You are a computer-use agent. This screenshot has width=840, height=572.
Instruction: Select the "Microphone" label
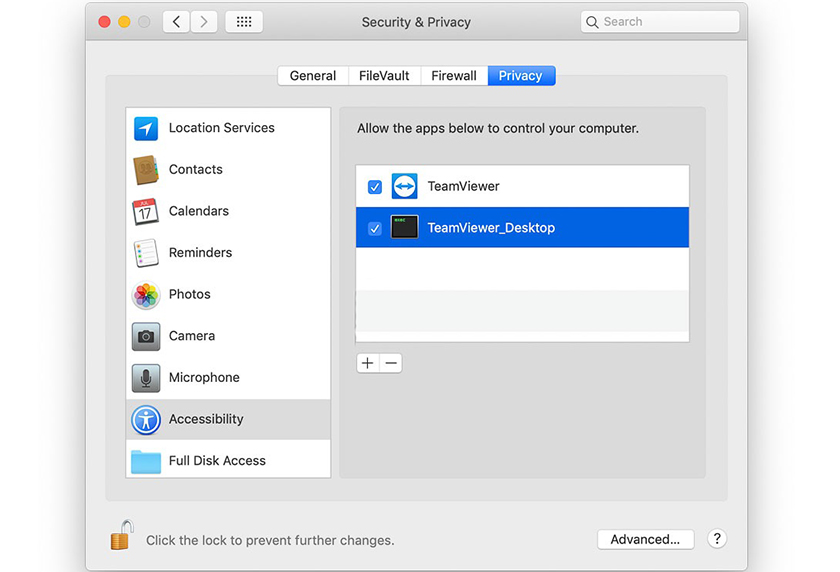coord(204,378)
